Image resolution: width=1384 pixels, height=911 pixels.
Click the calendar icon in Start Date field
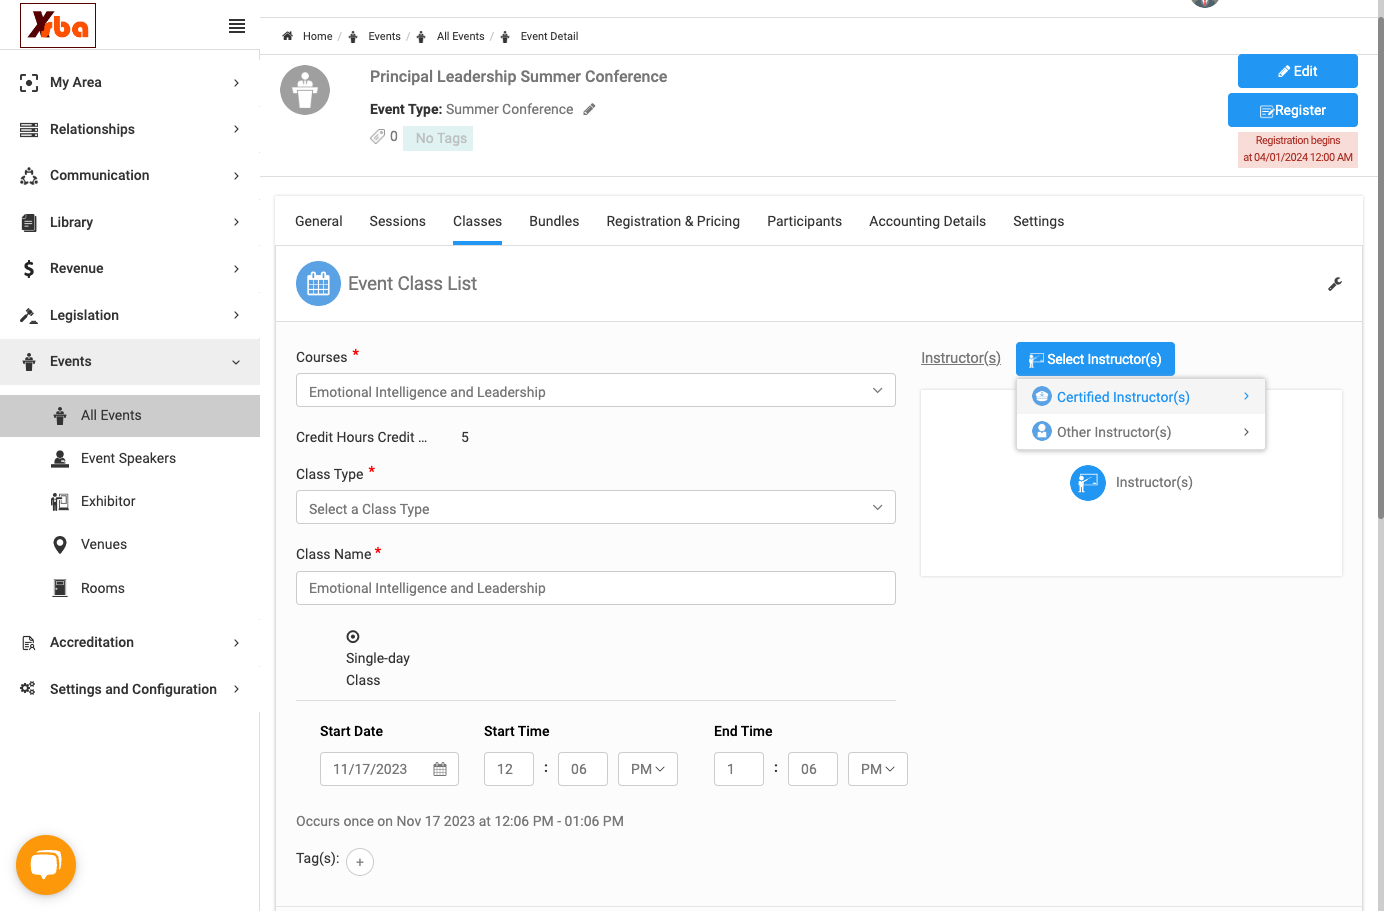point(440,769)
